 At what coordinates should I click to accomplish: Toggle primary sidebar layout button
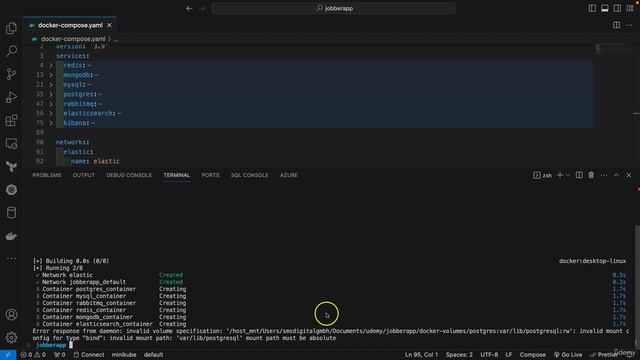(592, 8)
